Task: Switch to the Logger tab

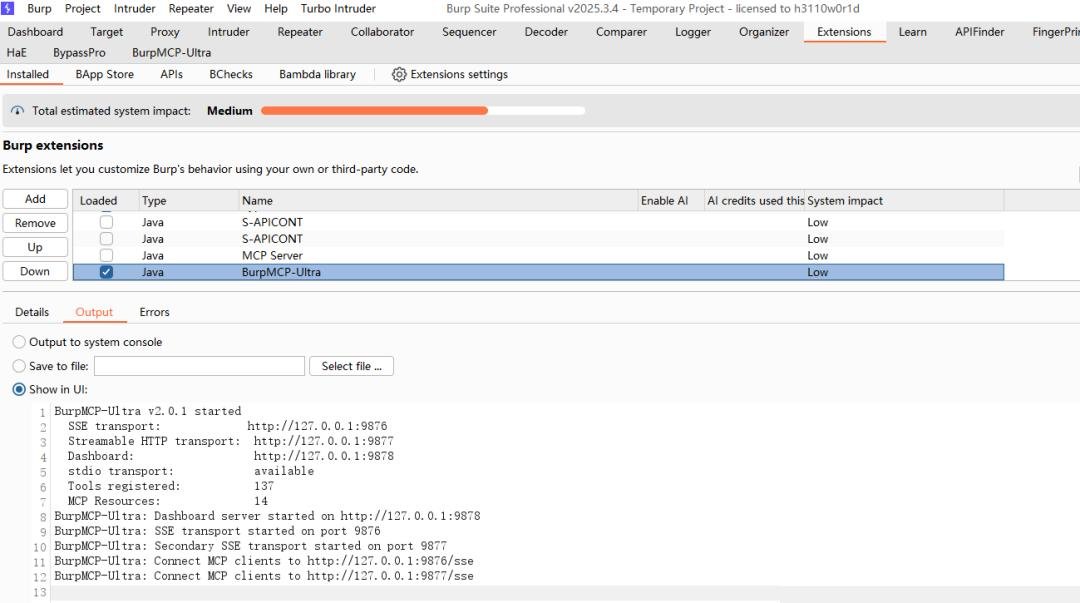Action: point(693,32)
